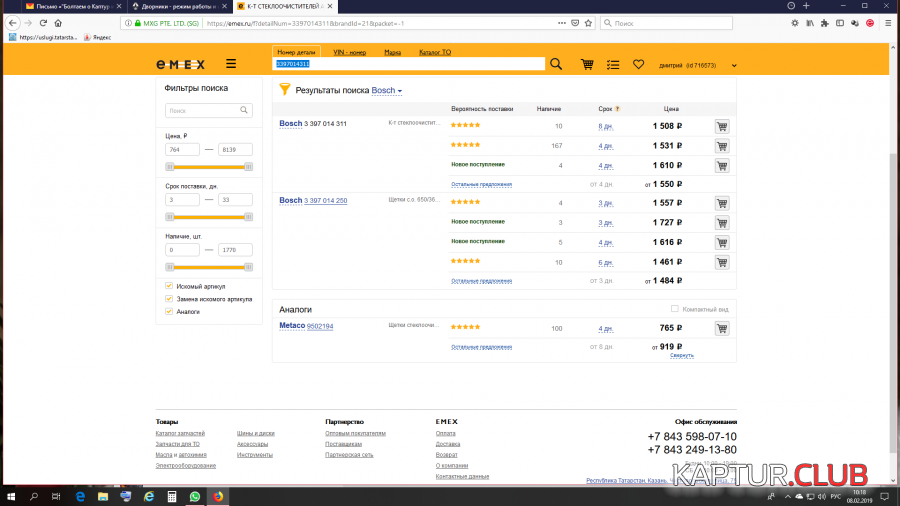This screenshot has width=900, height=506.
Task: Click the magnifier in the filters search box
Action: click(x=244, y=110)
